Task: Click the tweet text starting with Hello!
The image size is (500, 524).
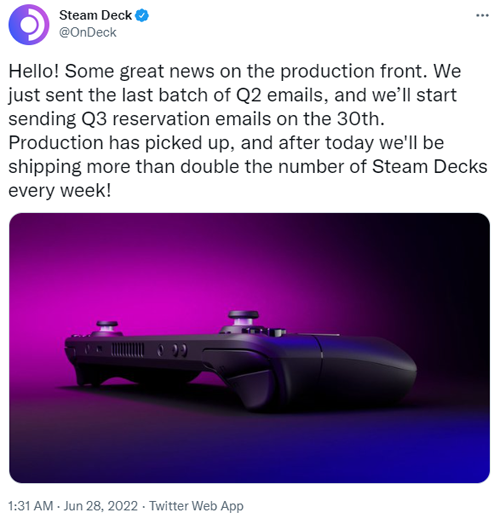Action: 248,131
